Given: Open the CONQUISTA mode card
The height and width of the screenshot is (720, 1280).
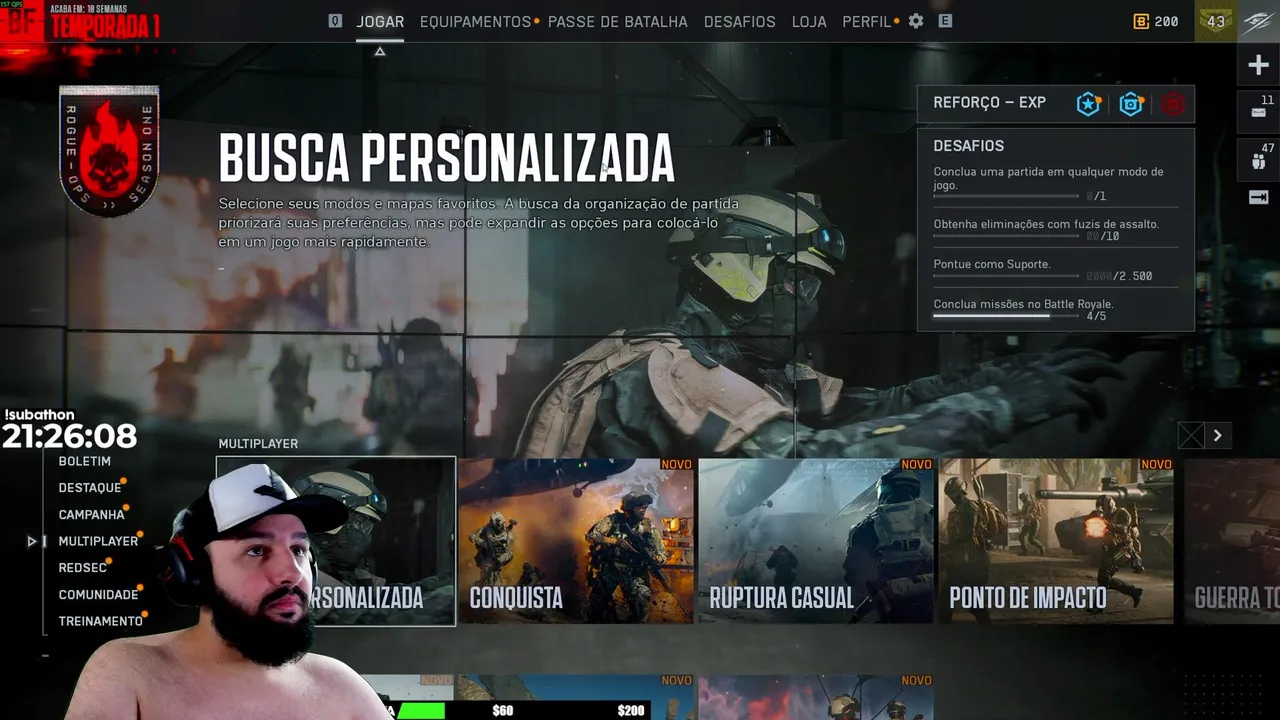Looking at the screenshot, I should coord(576,541).
